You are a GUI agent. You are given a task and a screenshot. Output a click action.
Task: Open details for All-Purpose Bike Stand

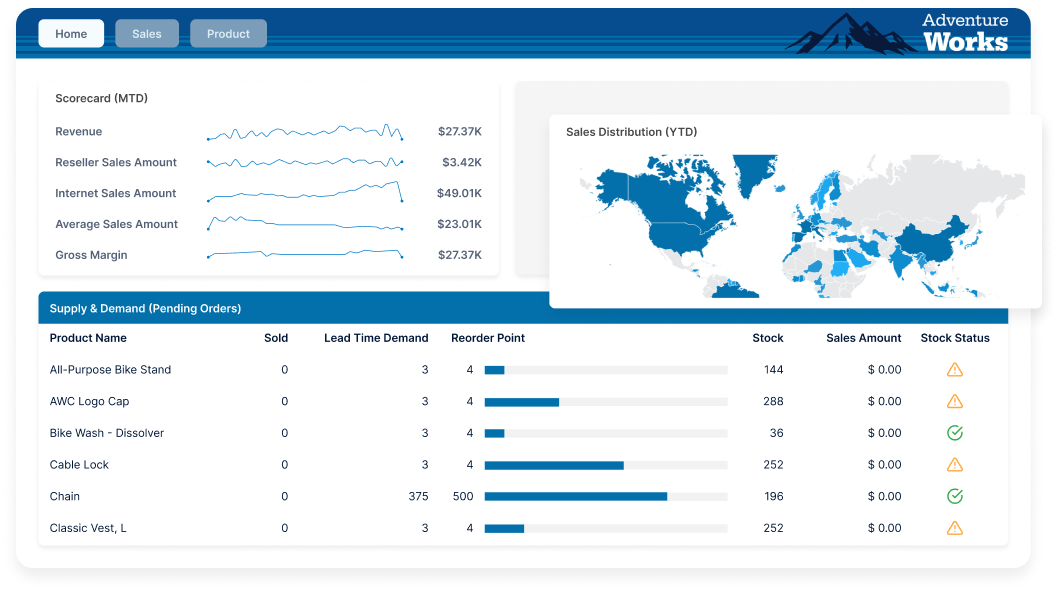click(110, 369)
